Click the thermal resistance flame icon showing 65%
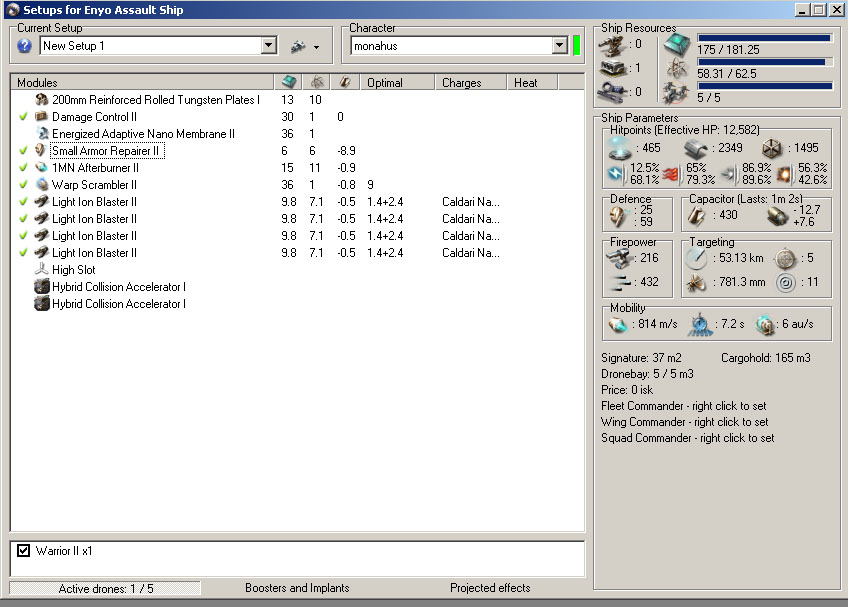This screenshot has width=848, height=607. [x=672, y=174]
